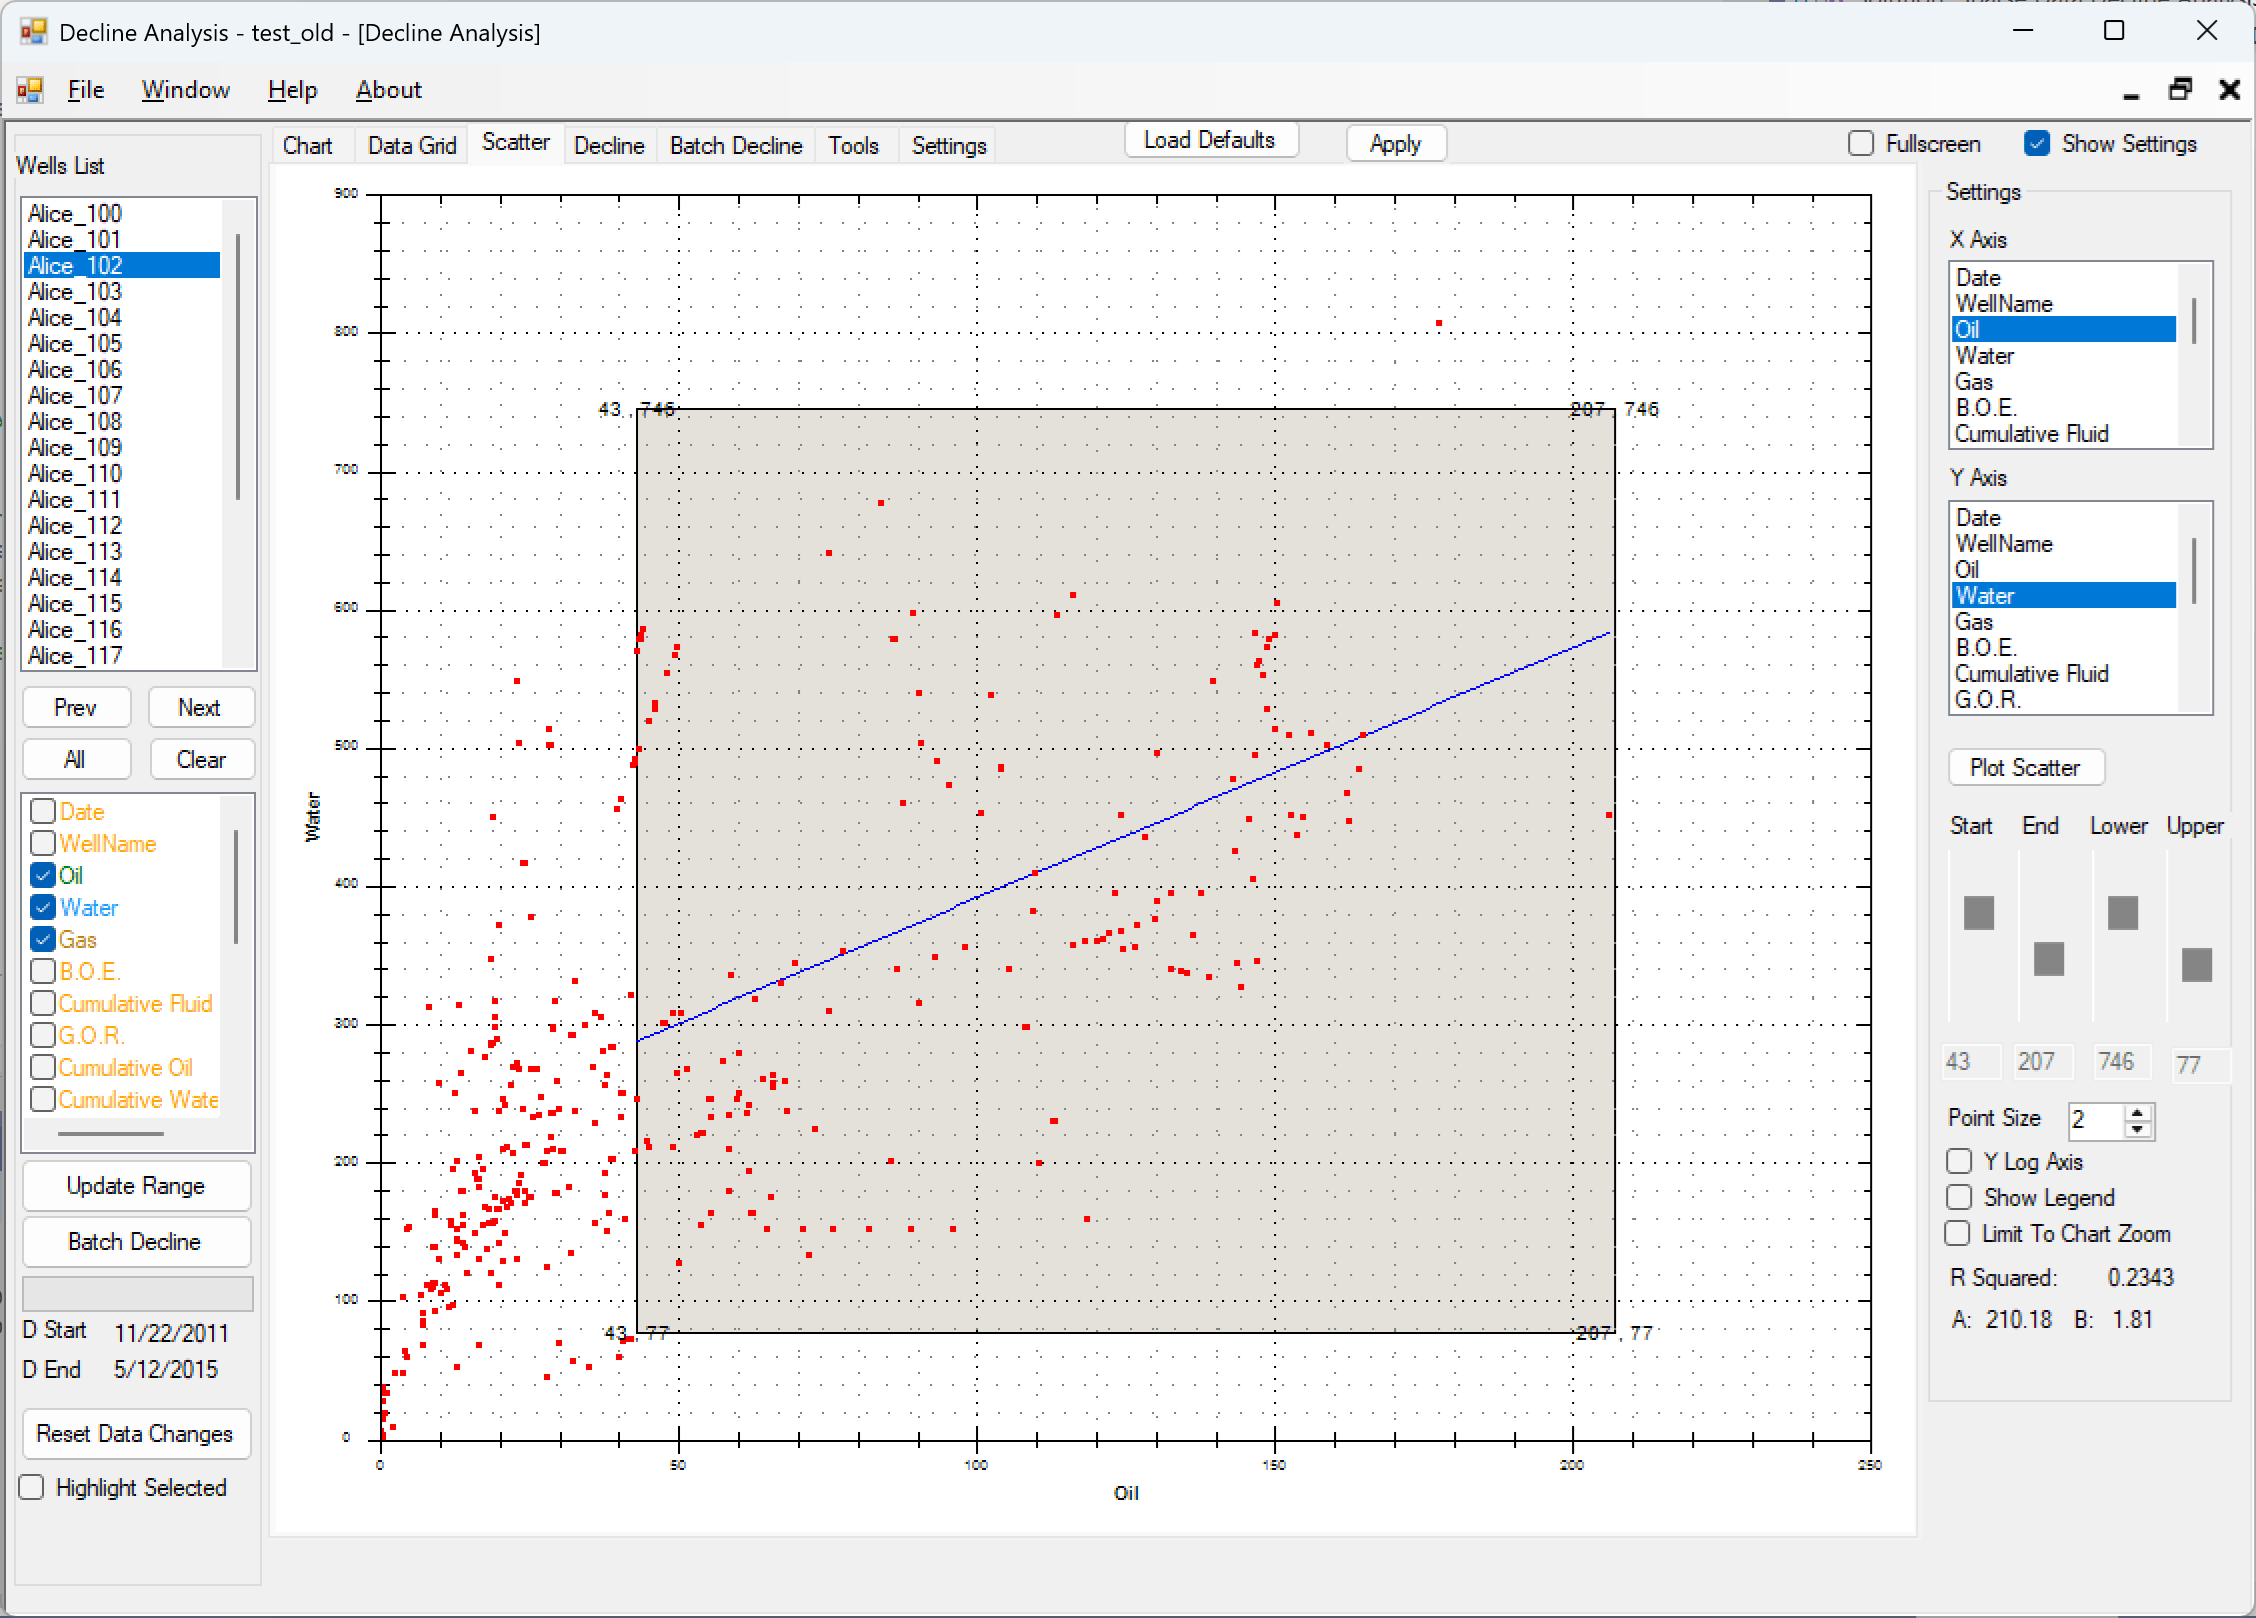Screen dimensions: 2256x1618
Task: Uncheck the Show Settings checkbox
Action: (x=2037, y=143)
